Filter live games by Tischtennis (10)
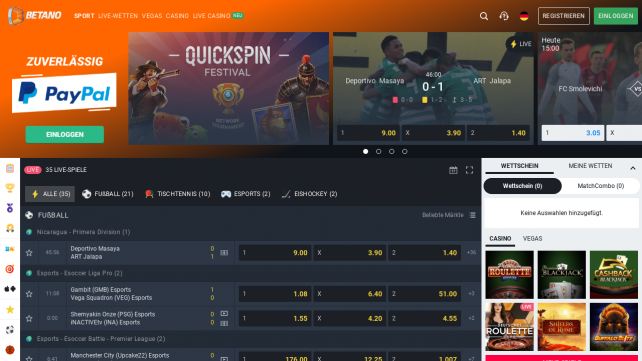Image resolution: width=642 pixels, height=361 pixels. coord(178,194)
